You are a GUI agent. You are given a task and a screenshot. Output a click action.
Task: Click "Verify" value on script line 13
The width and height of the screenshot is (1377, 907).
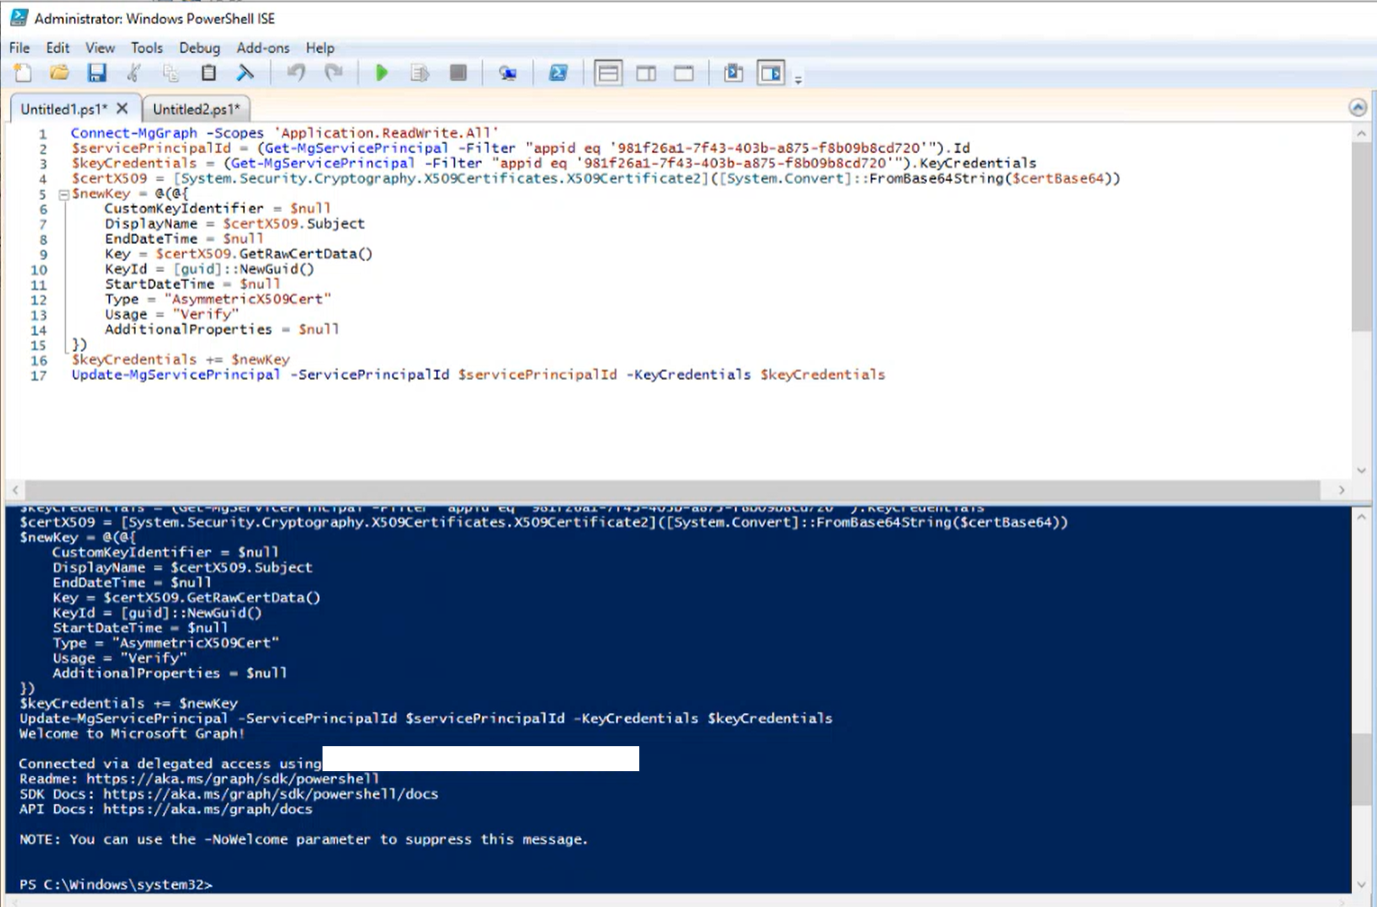(x=206, y=314)
